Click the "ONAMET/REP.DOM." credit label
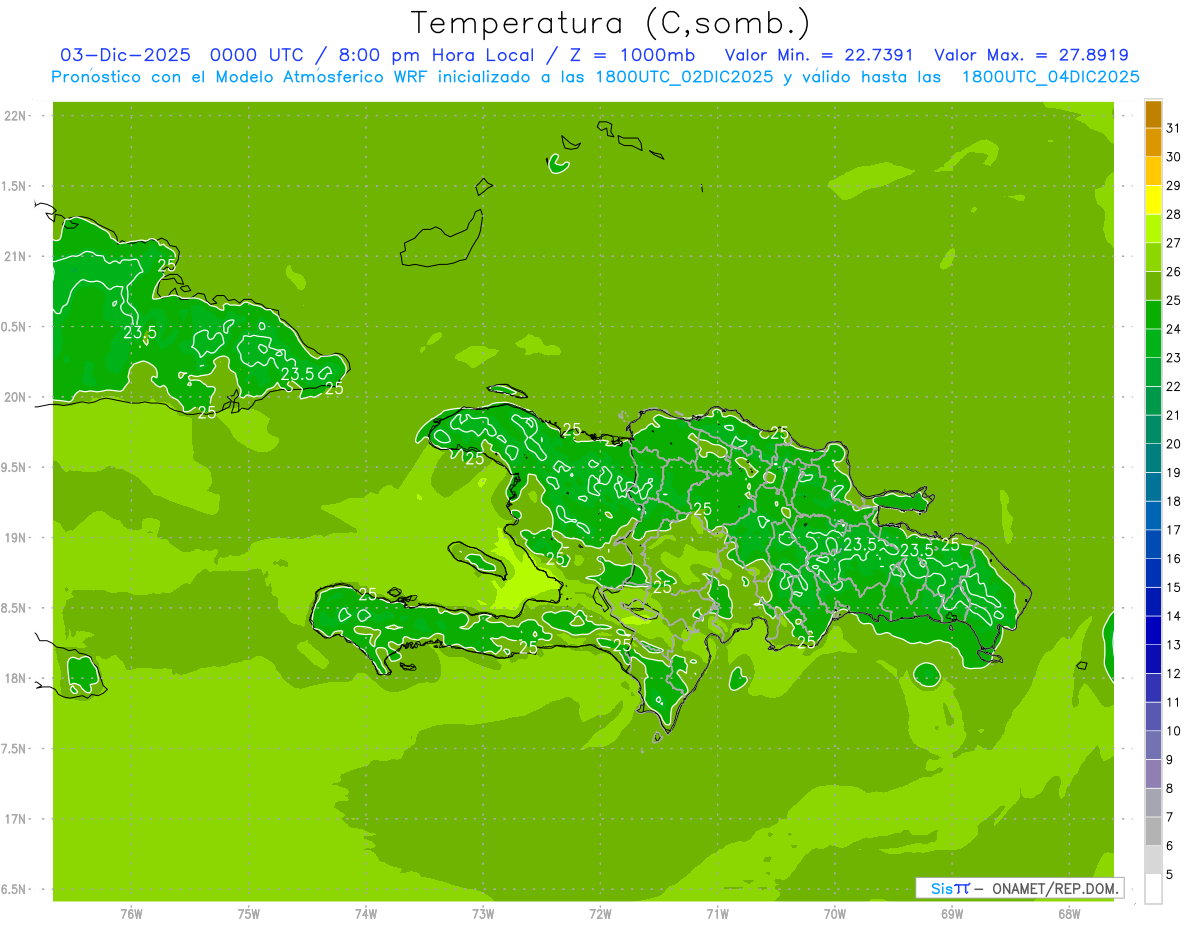 pyautogui.click(x=1056, y=888)
